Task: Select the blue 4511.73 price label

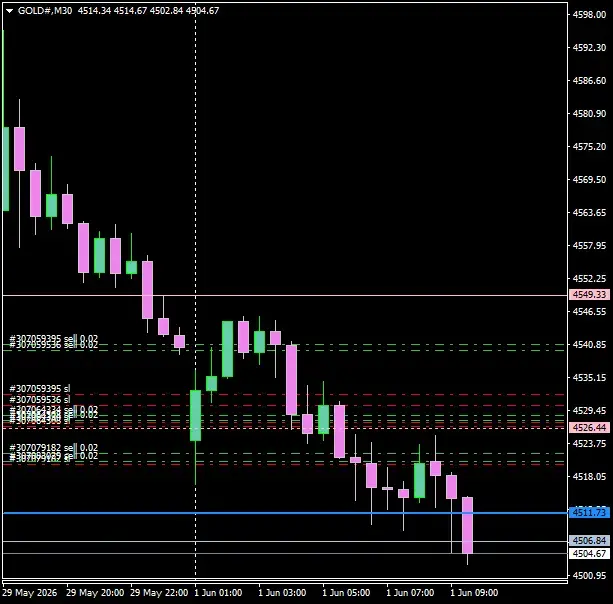Action: (x=589, y=512)
